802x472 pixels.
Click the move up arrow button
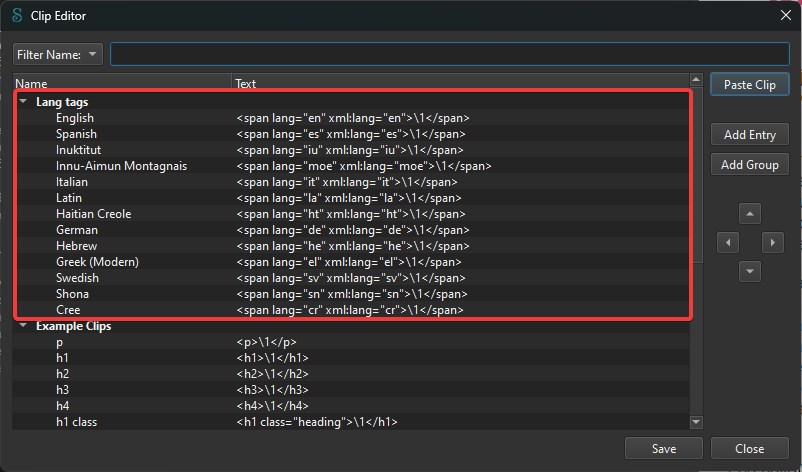[749, 214]
